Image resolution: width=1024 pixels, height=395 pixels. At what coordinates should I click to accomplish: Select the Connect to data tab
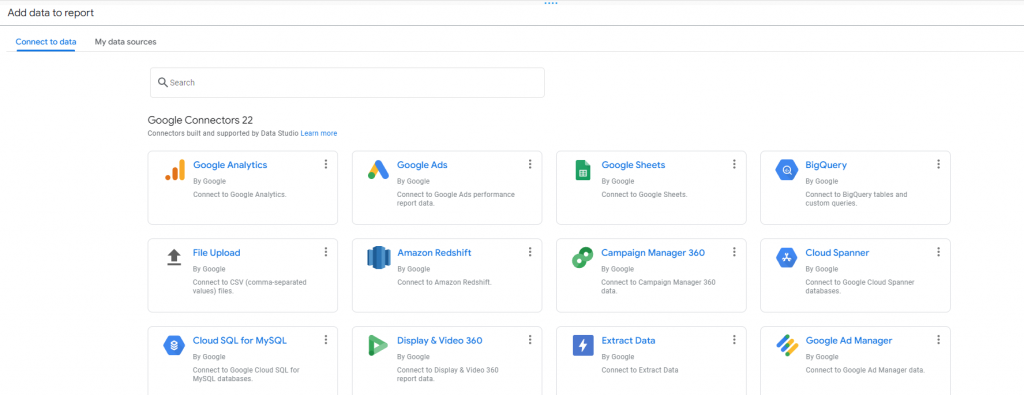pyautogui.click(x=46, y=42)
